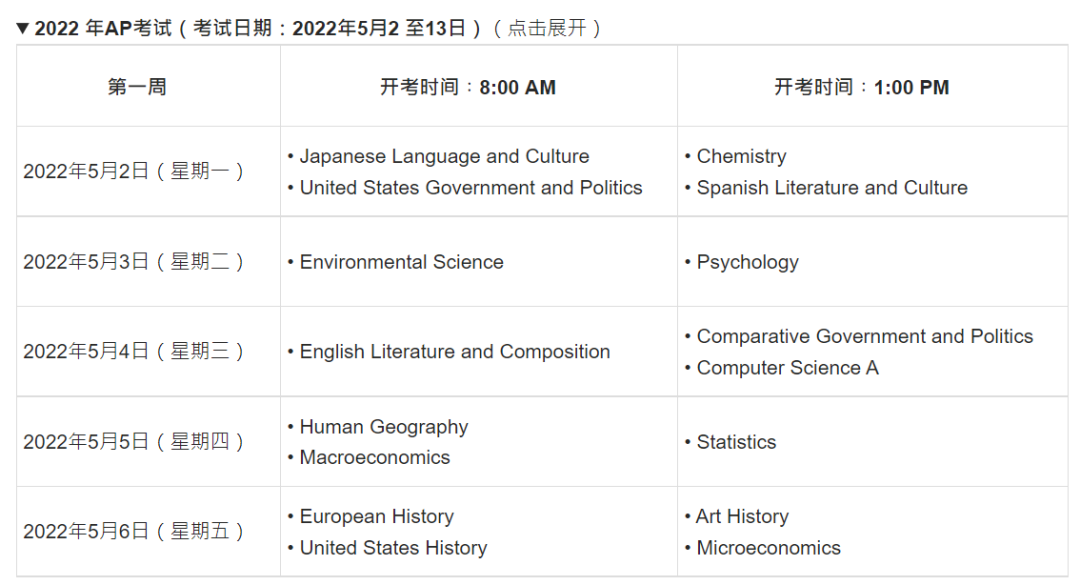The height and width of the screenshot is (585, 1080).
Task: Select the May 2 Monday date cell
Action: click(134, 171)
